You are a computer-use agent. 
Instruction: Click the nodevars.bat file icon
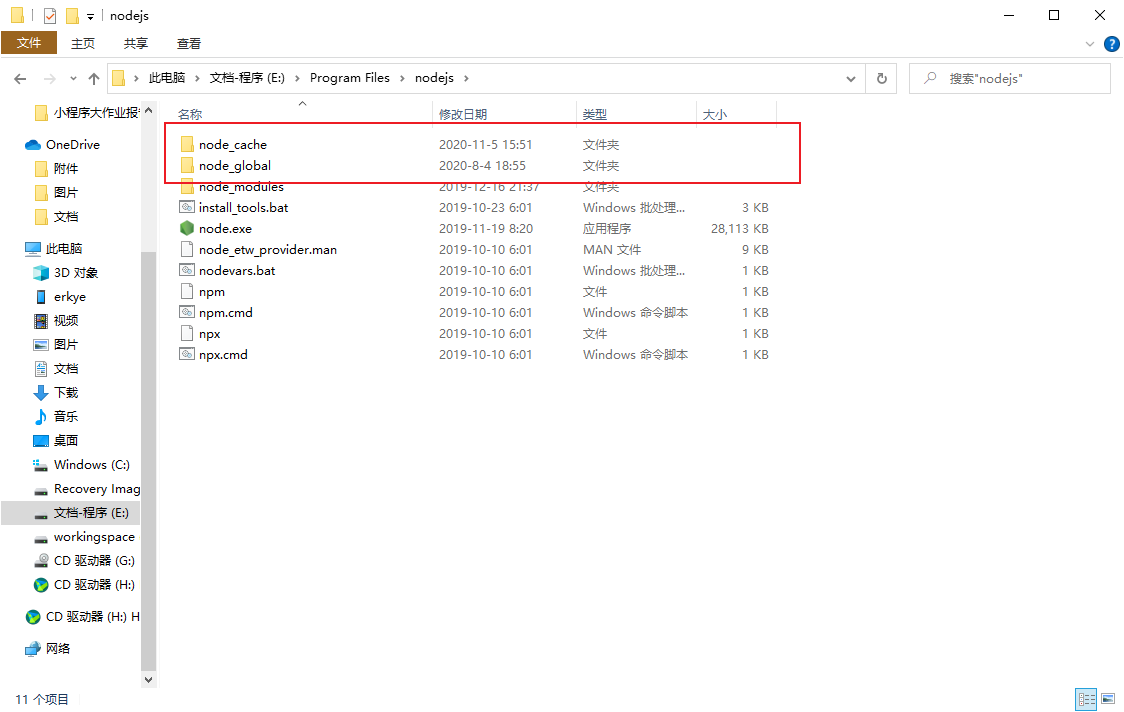tap(186, 270)
